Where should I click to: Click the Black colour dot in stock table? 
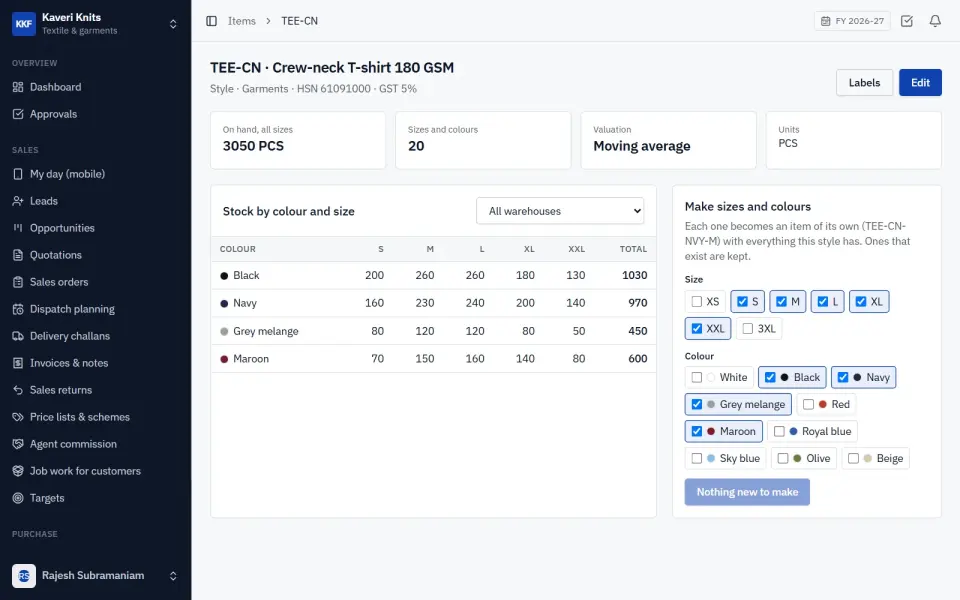coord(224,276)
